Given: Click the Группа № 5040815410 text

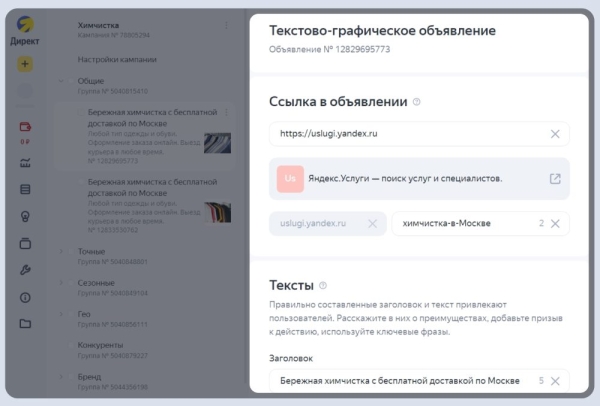Looking at the screenshot, I should (112, 91).
